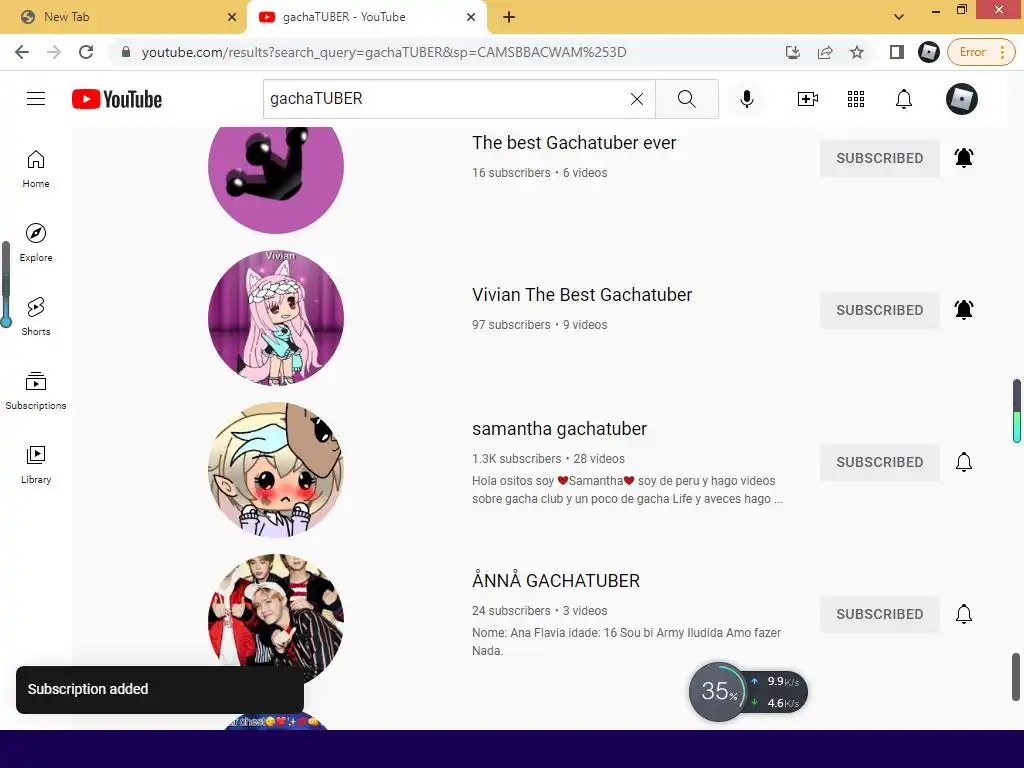The width and height of the screenshot is (1024, 768).
Task: Start voice search with the microphone icon
Action: (747, 99)
